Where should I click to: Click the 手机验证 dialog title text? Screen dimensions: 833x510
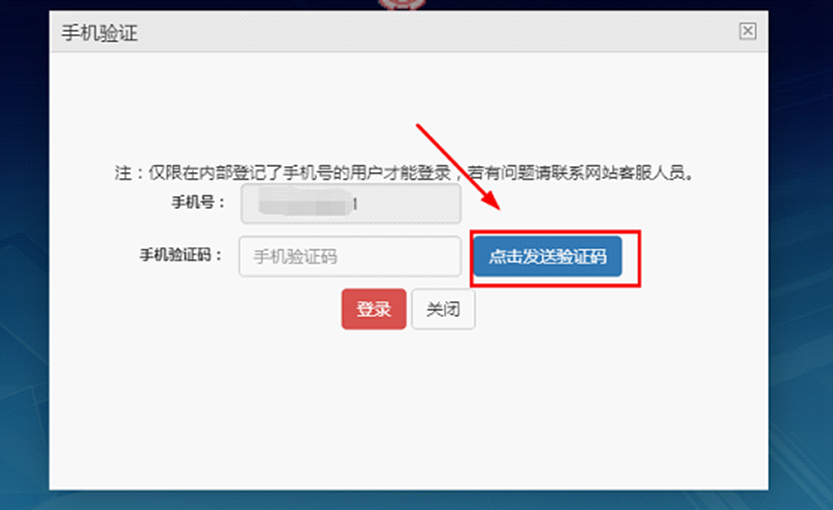point(99,33)
